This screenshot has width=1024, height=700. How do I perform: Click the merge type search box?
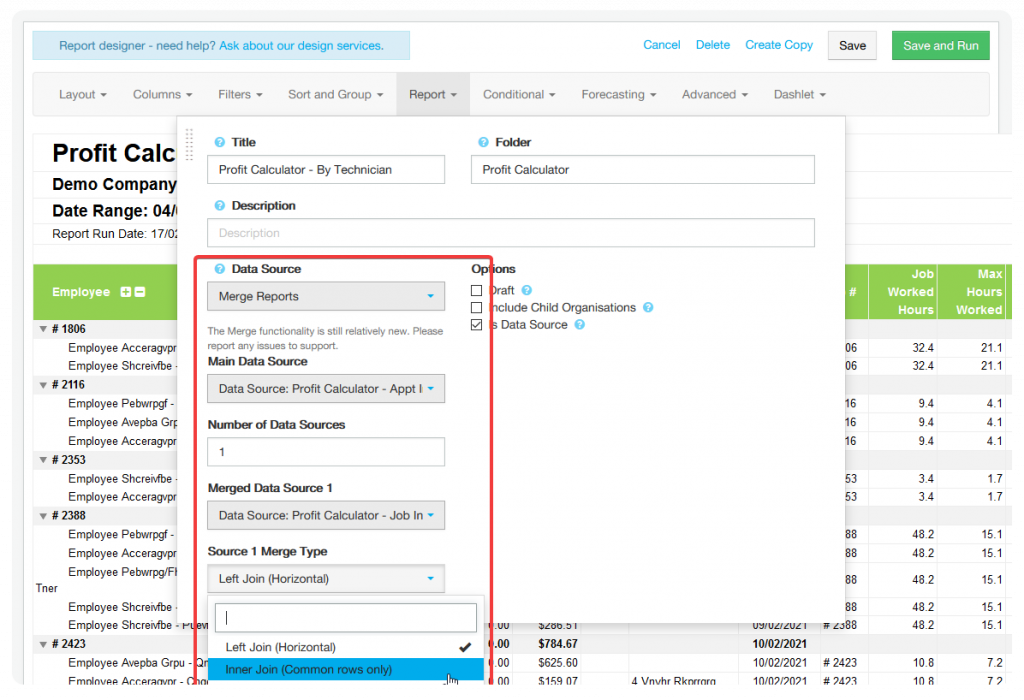coord(345,617)
